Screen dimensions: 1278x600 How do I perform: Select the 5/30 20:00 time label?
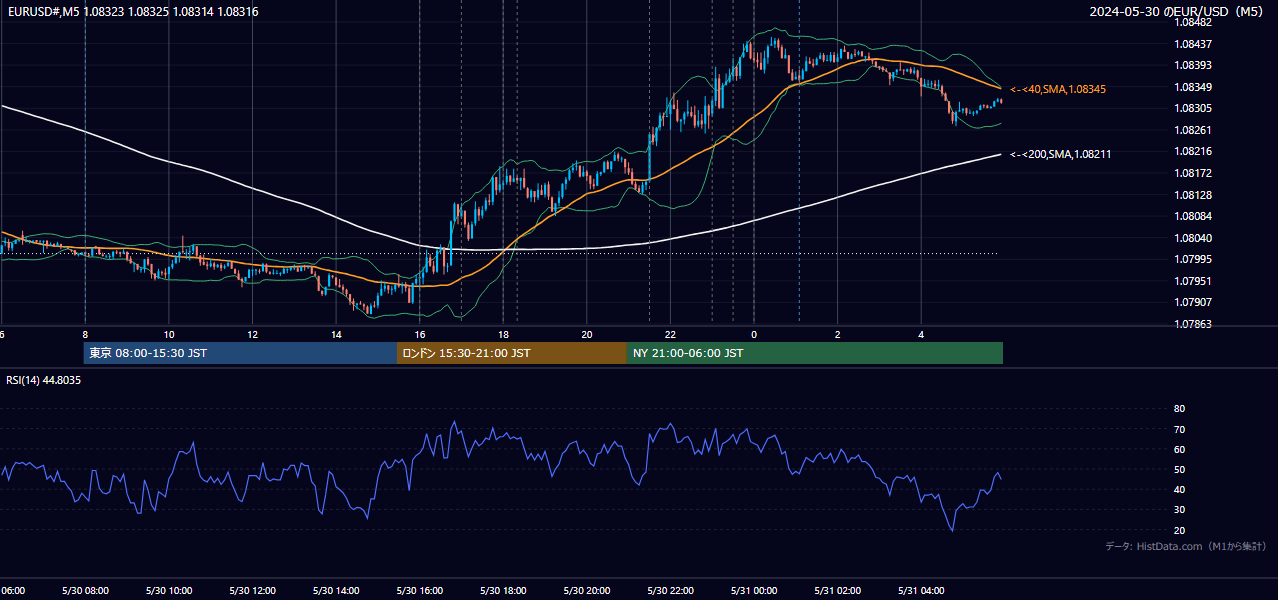pos(587,591)
